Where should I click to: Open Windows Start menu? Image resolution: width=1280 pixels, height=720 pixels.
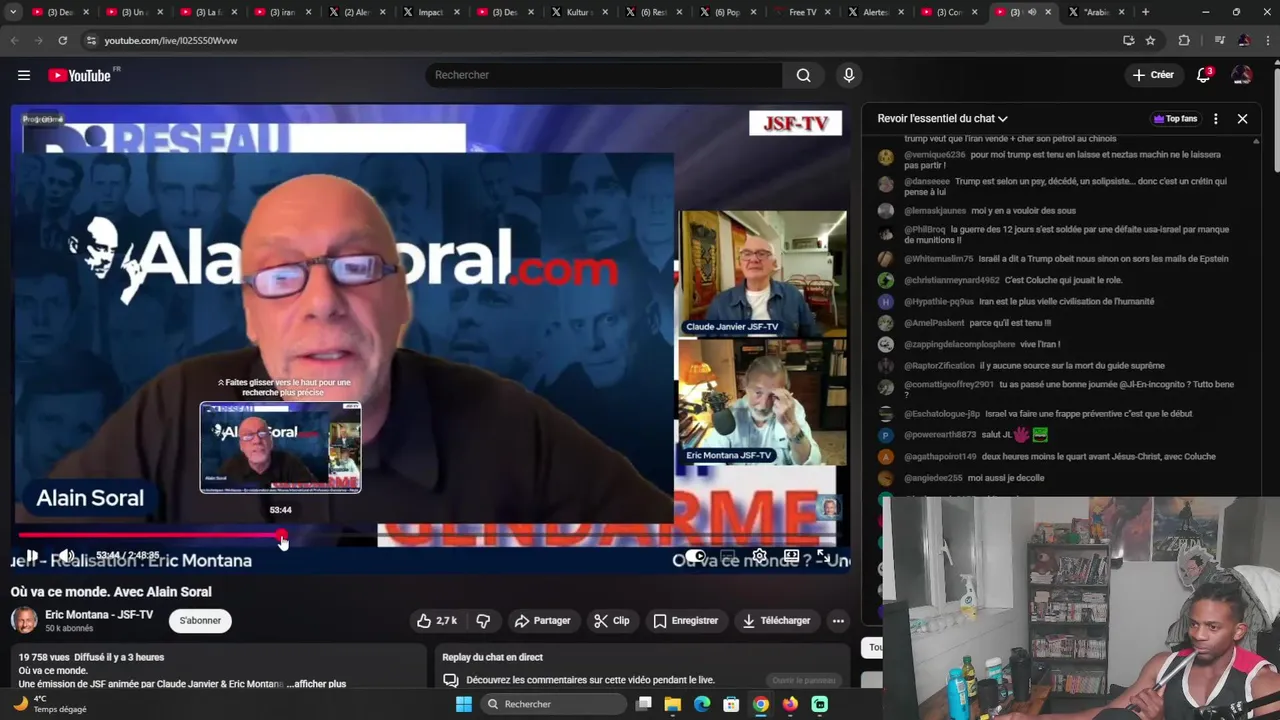coord(463,704)
